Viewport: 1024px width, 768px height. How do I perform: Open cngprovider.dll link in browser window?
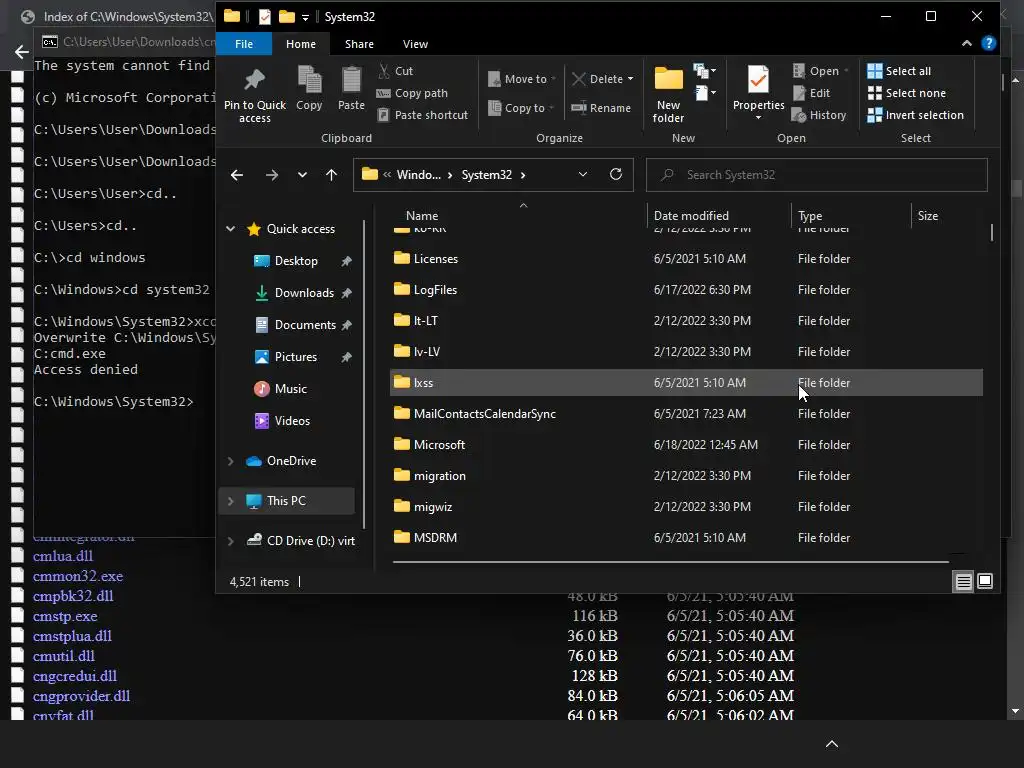pyautogui.click(x=81, y=696)
